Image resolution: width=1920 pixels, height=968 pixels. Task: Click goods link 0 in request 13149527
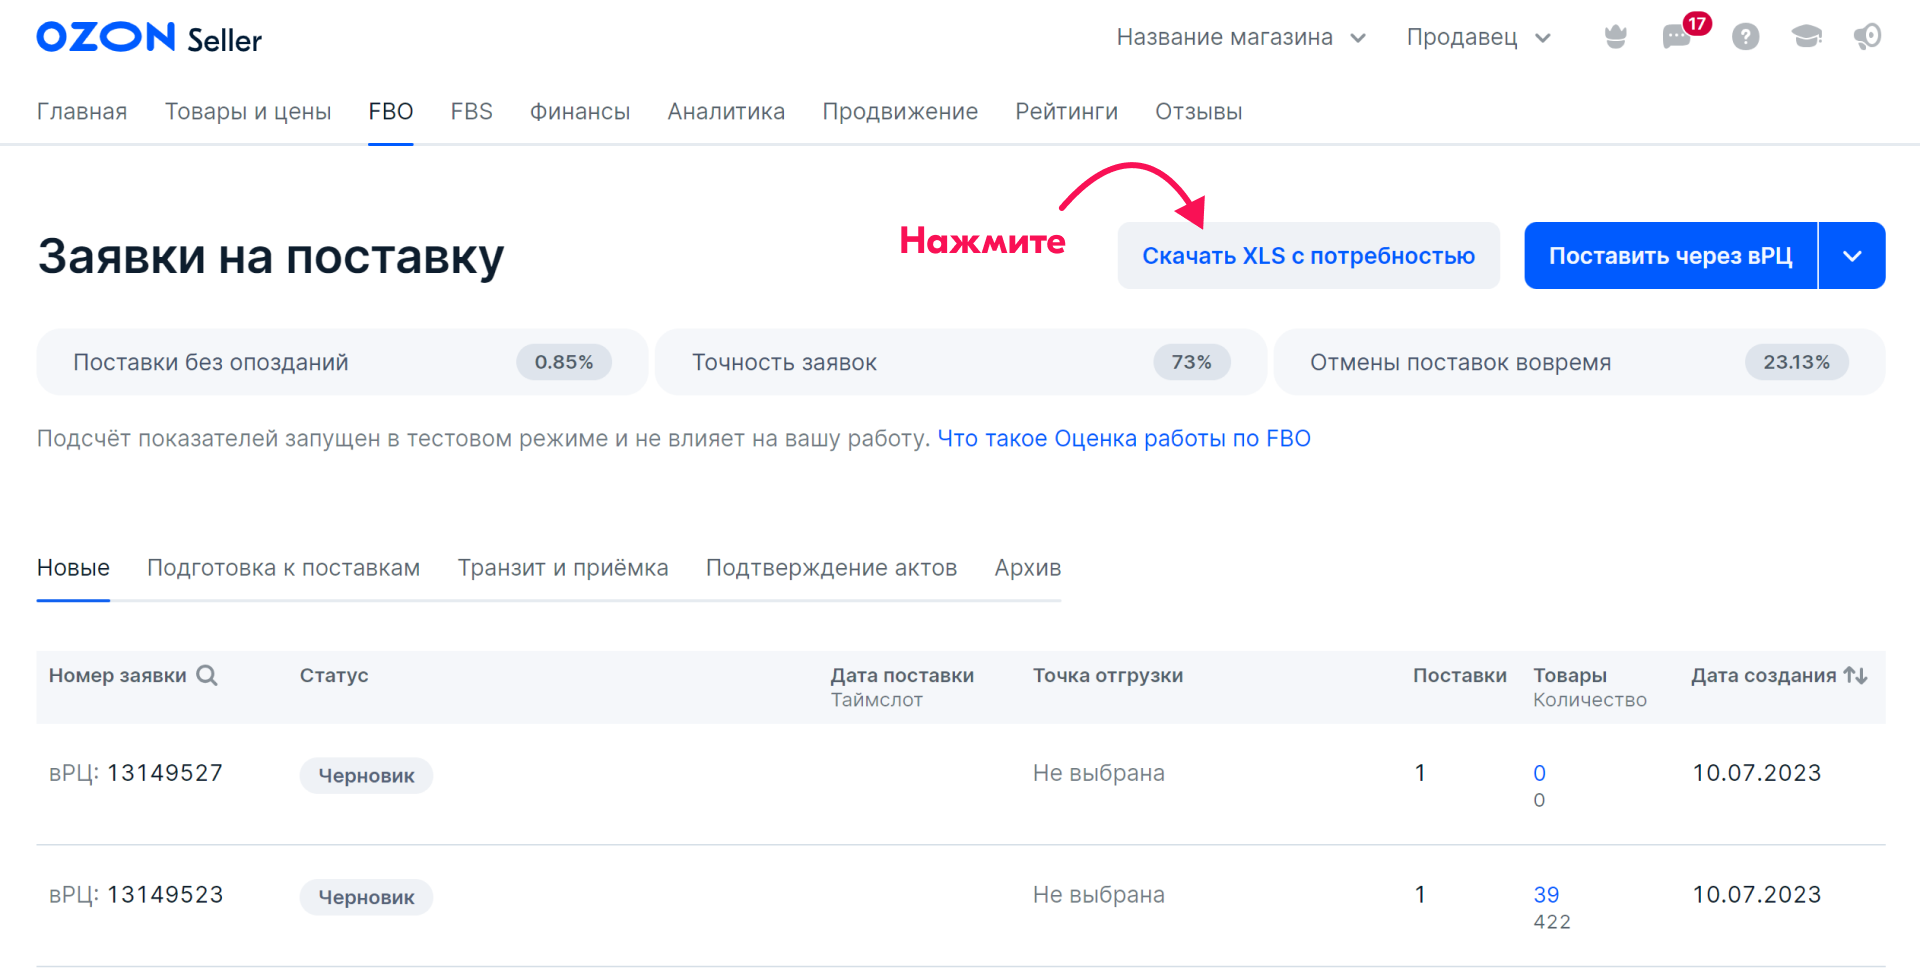point(1540,773)
